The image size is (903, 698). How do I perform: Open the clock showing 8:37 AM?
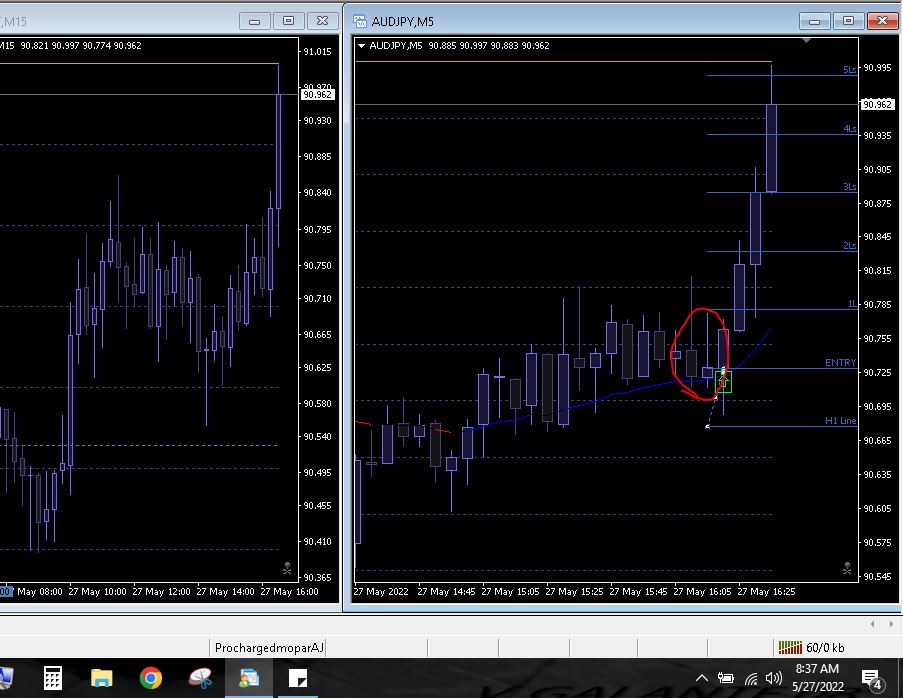coord(818,677)
